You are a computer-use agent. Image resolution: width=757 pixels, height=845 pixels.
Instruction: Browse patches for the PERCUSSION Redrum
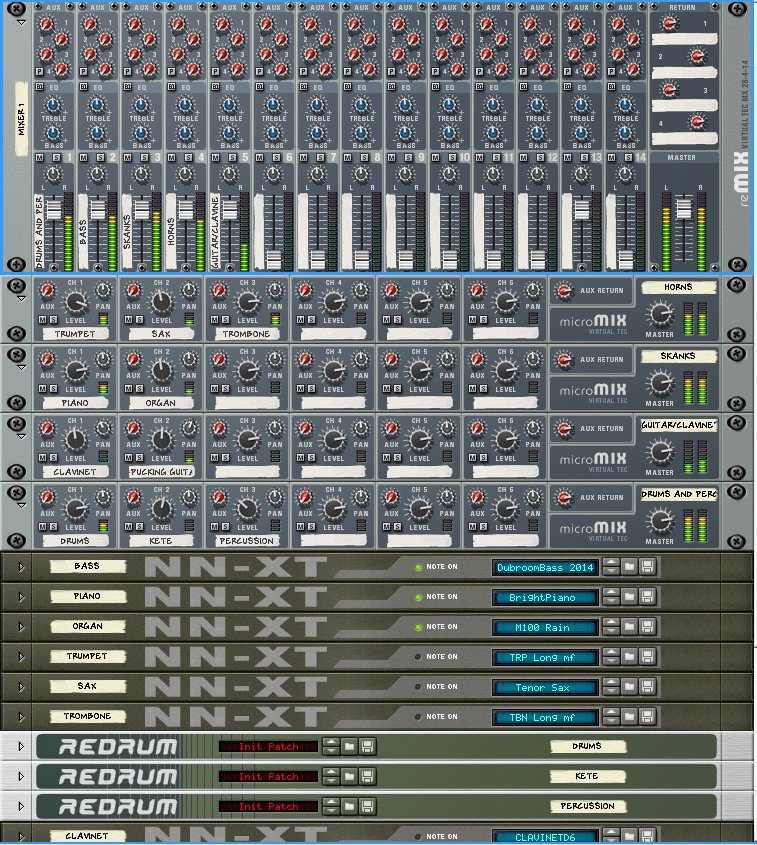(349, 806)
